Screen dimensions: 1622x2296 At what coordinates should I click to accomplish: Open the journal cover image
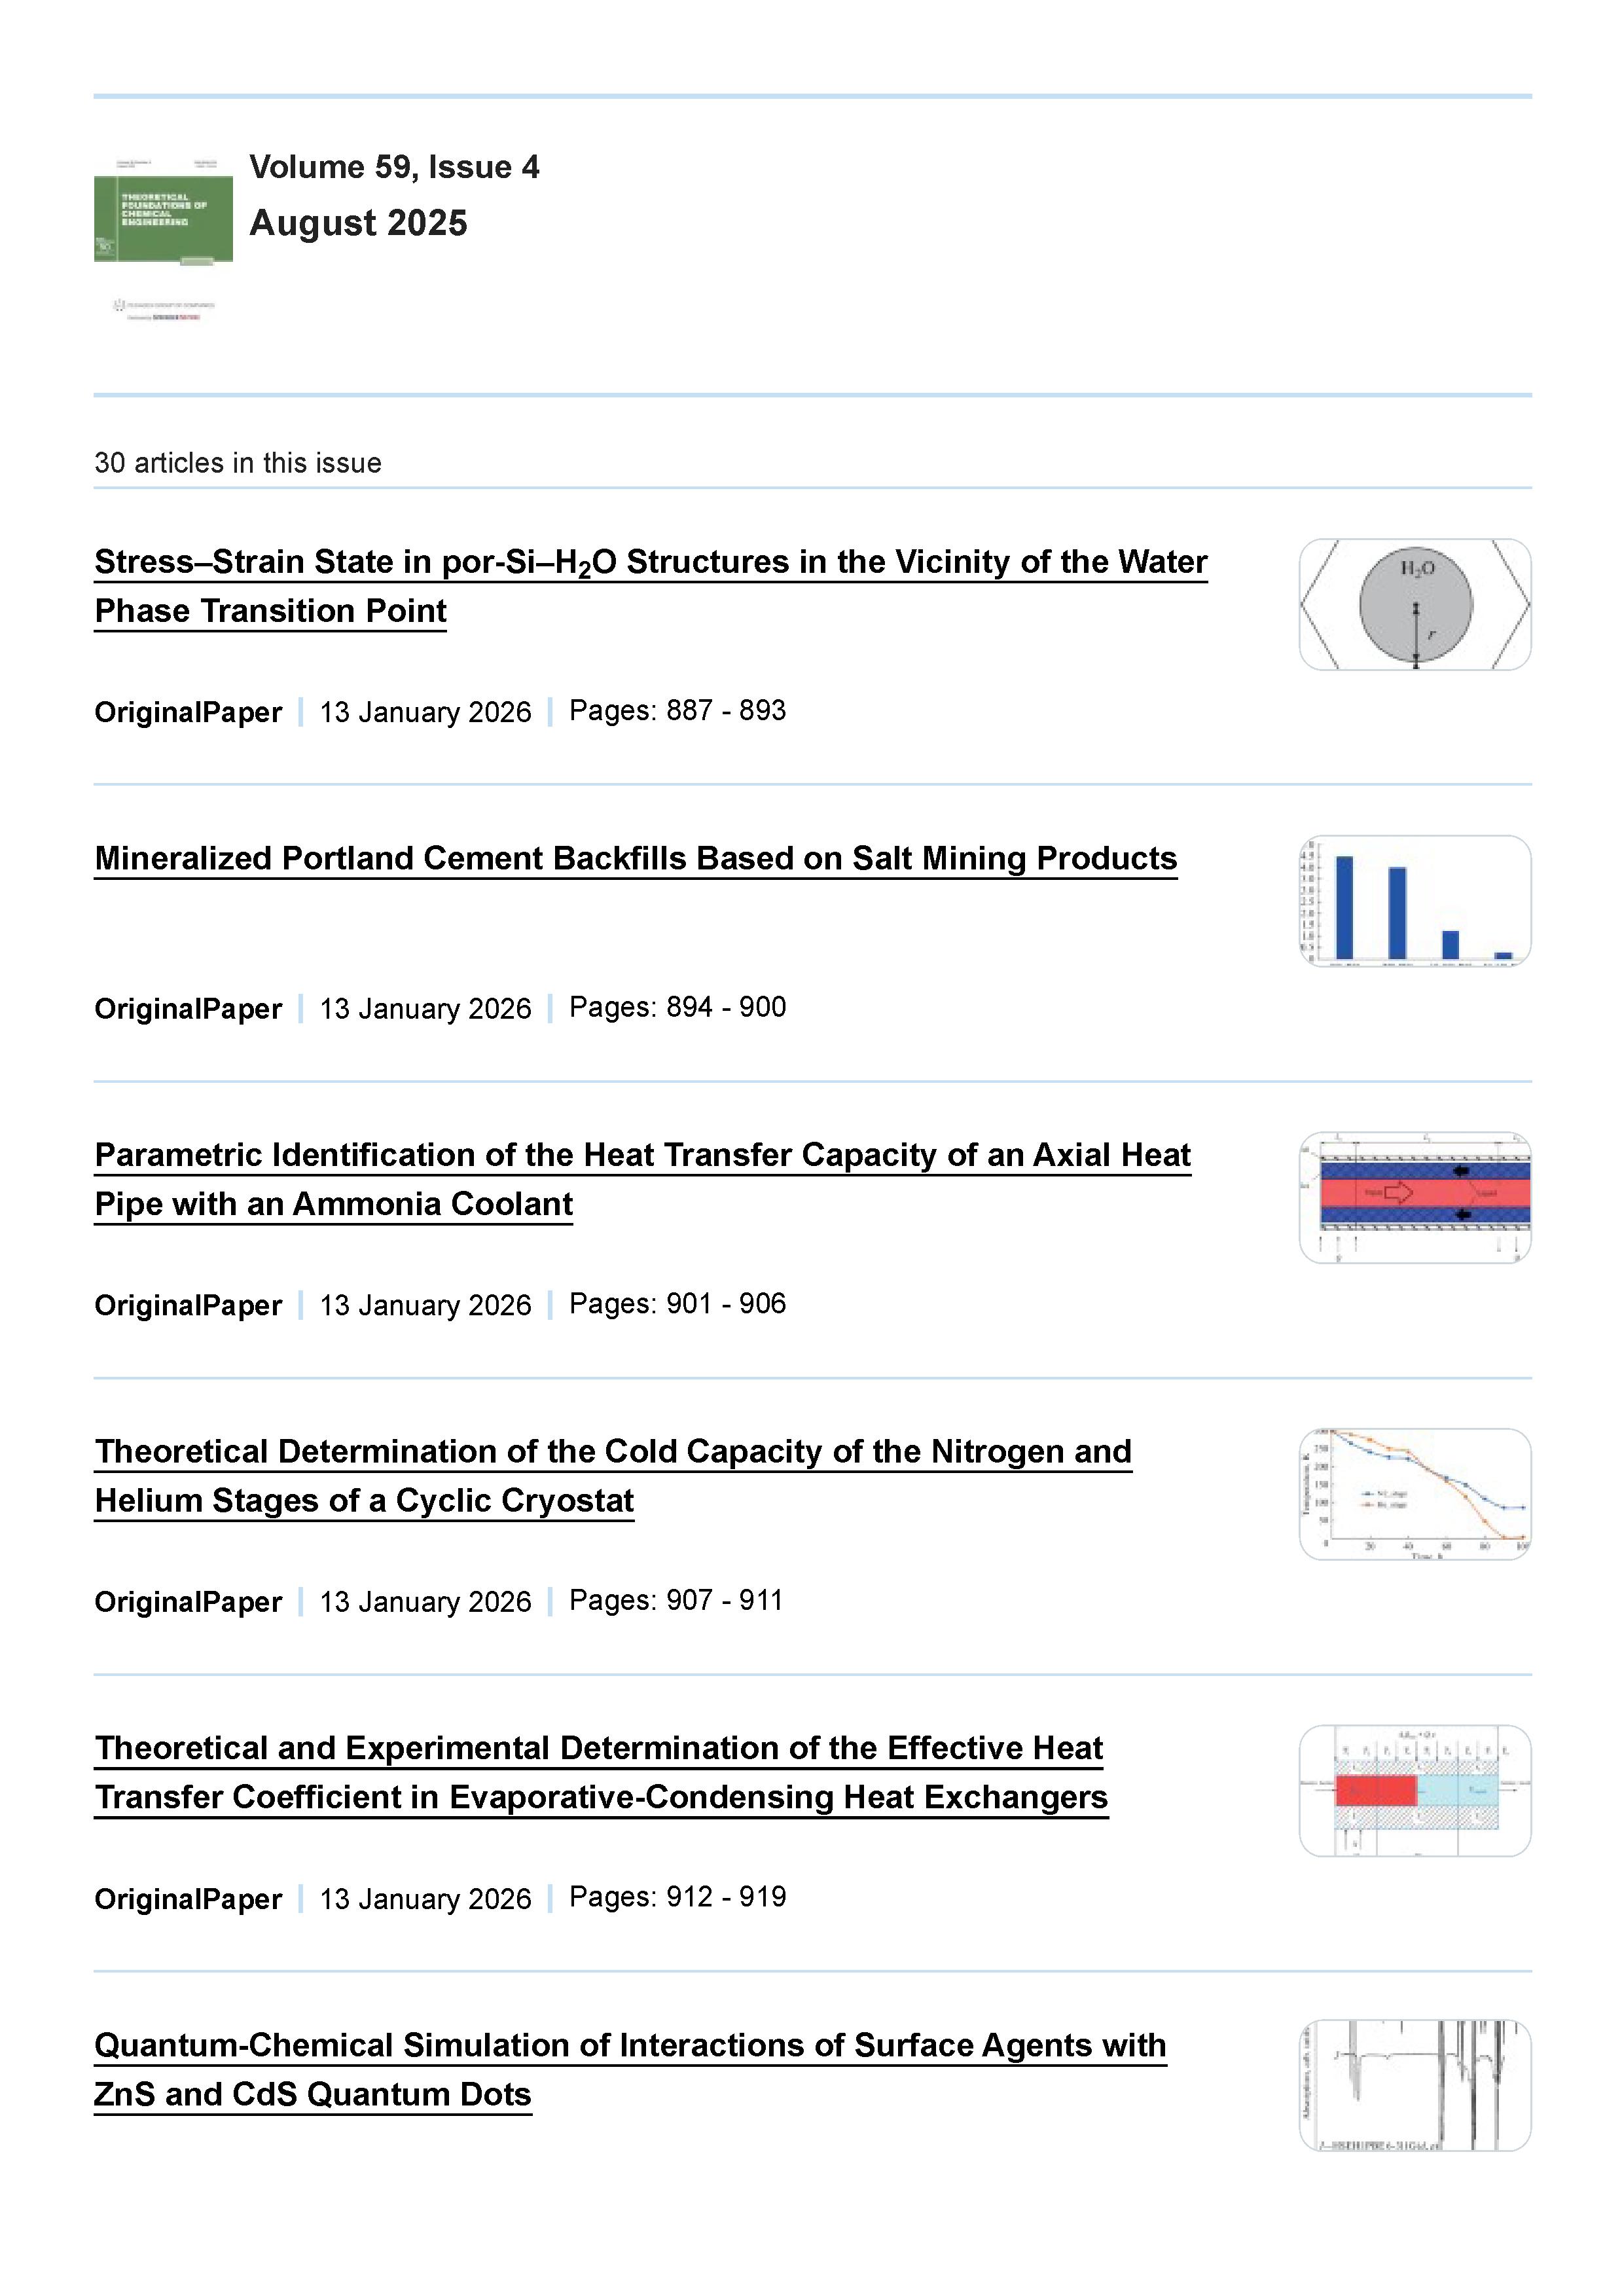tap(163, 210)
